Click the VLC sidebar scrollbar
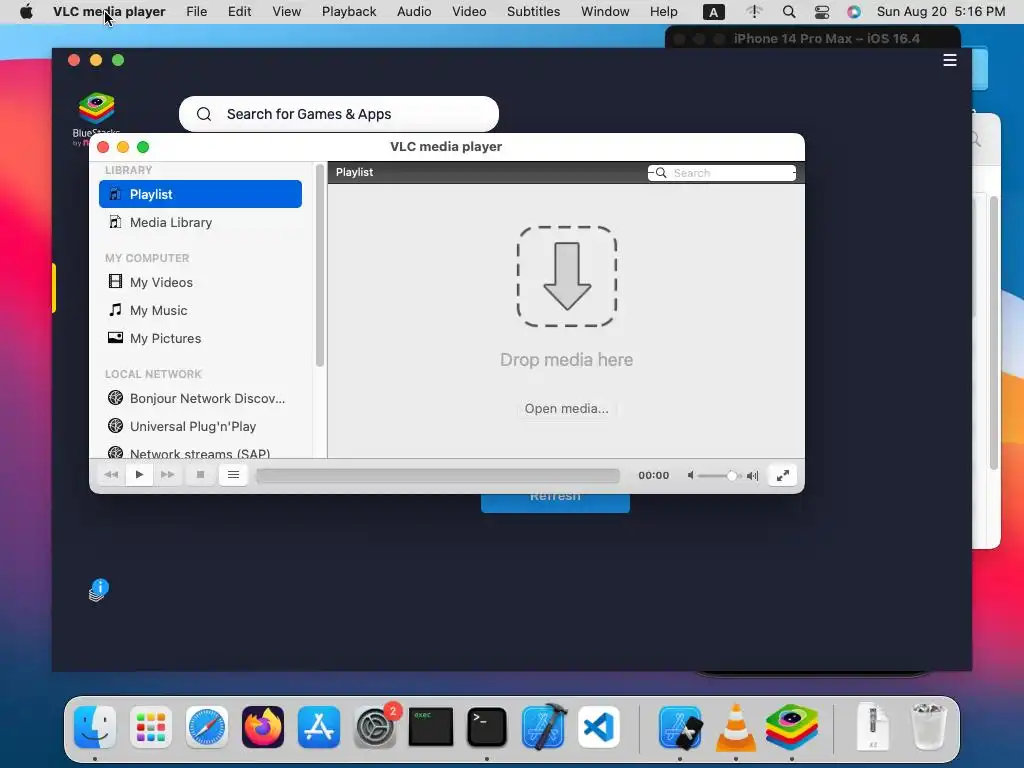The image size is (1024, 768). click(319, 265)
